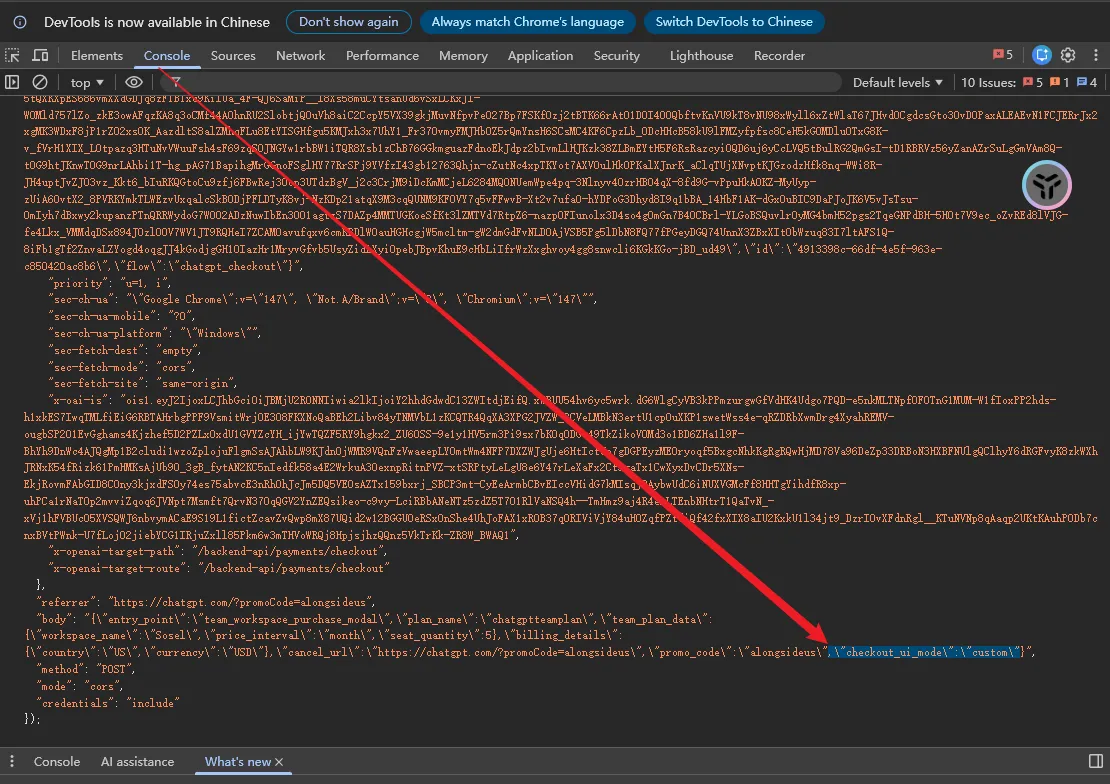Click the sec-ch-ua-platform Windows line
Image resolution: width=1110 pixels, height=784 pixels.
click(155, 333)
